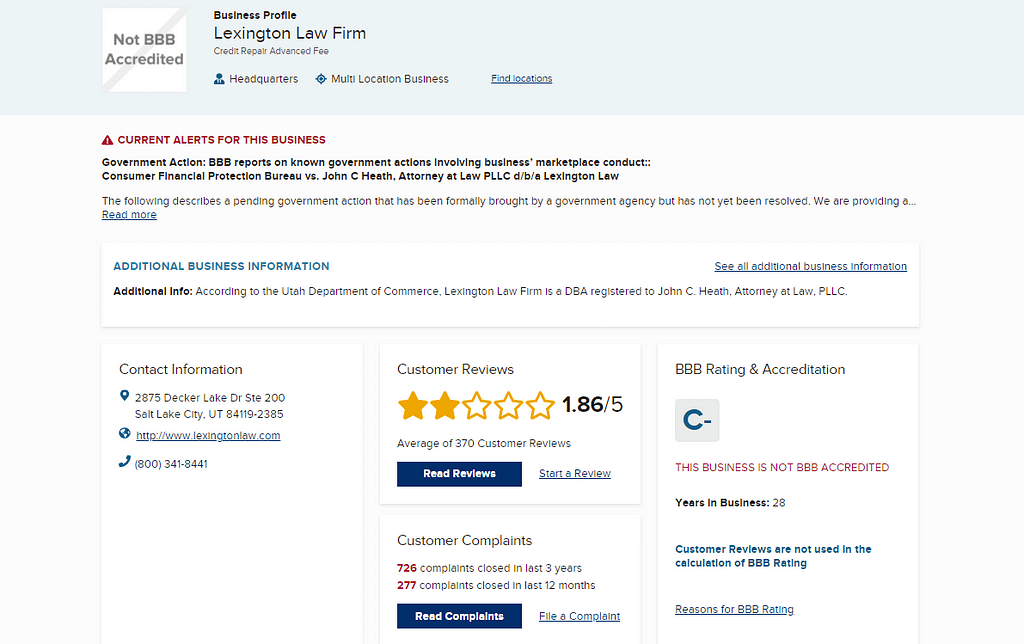Click the phone handset icon

tap(124, 462)
